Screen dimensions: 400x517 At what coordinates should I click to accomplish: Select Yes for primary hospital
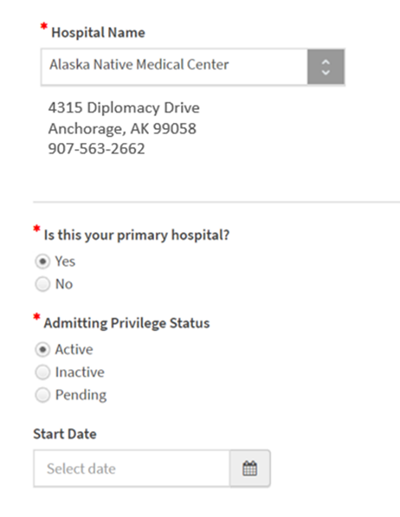(43, 261)
